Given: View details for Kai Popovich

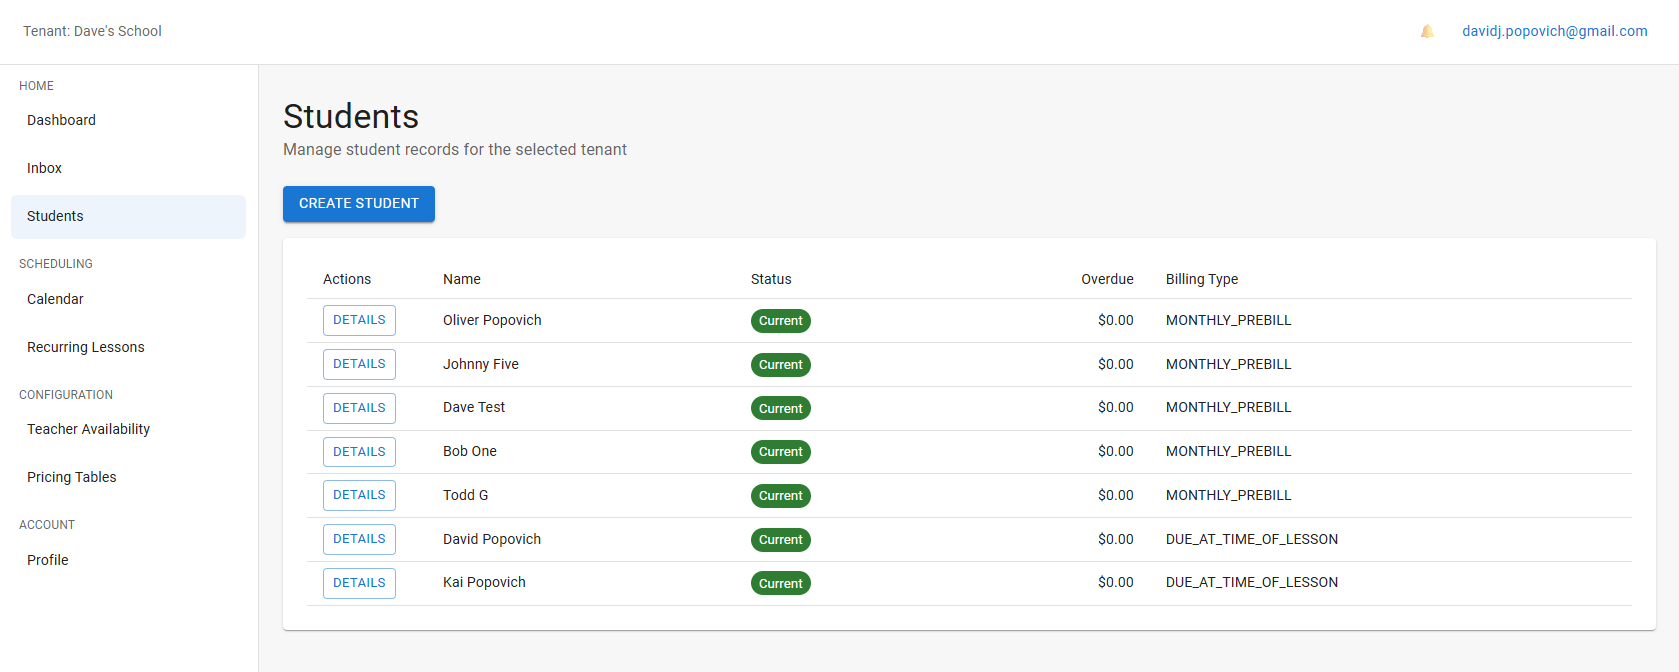Looking at the screenshot, I should point(359,583).
